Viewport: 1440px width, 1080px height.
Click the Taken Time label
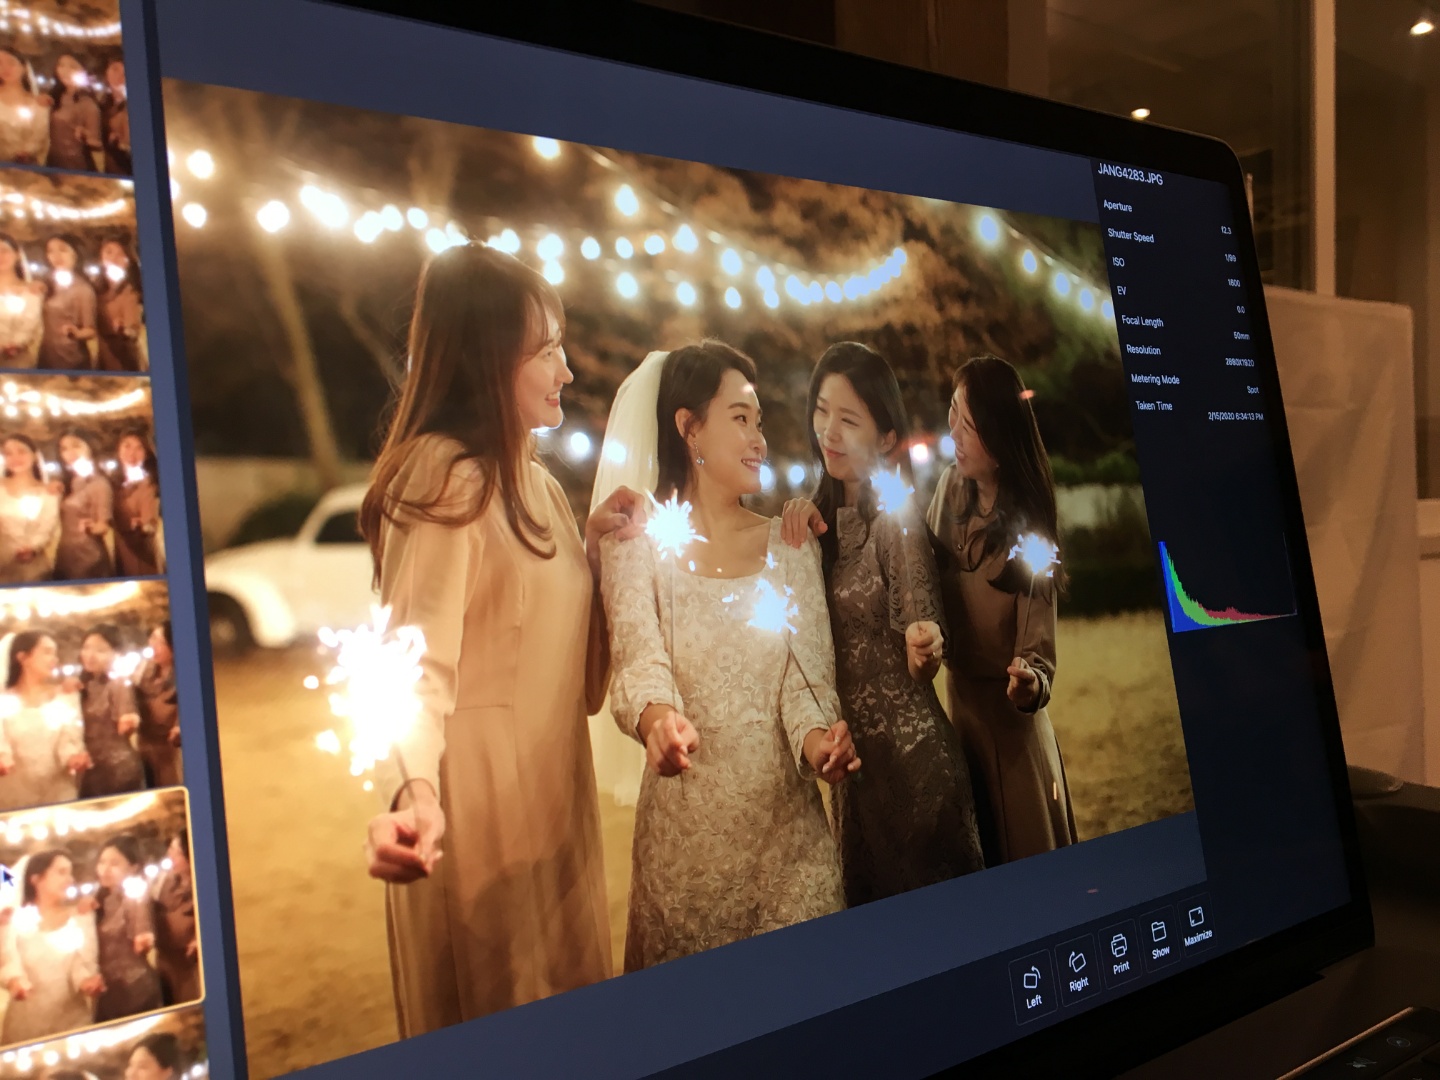coord(1153,406)
